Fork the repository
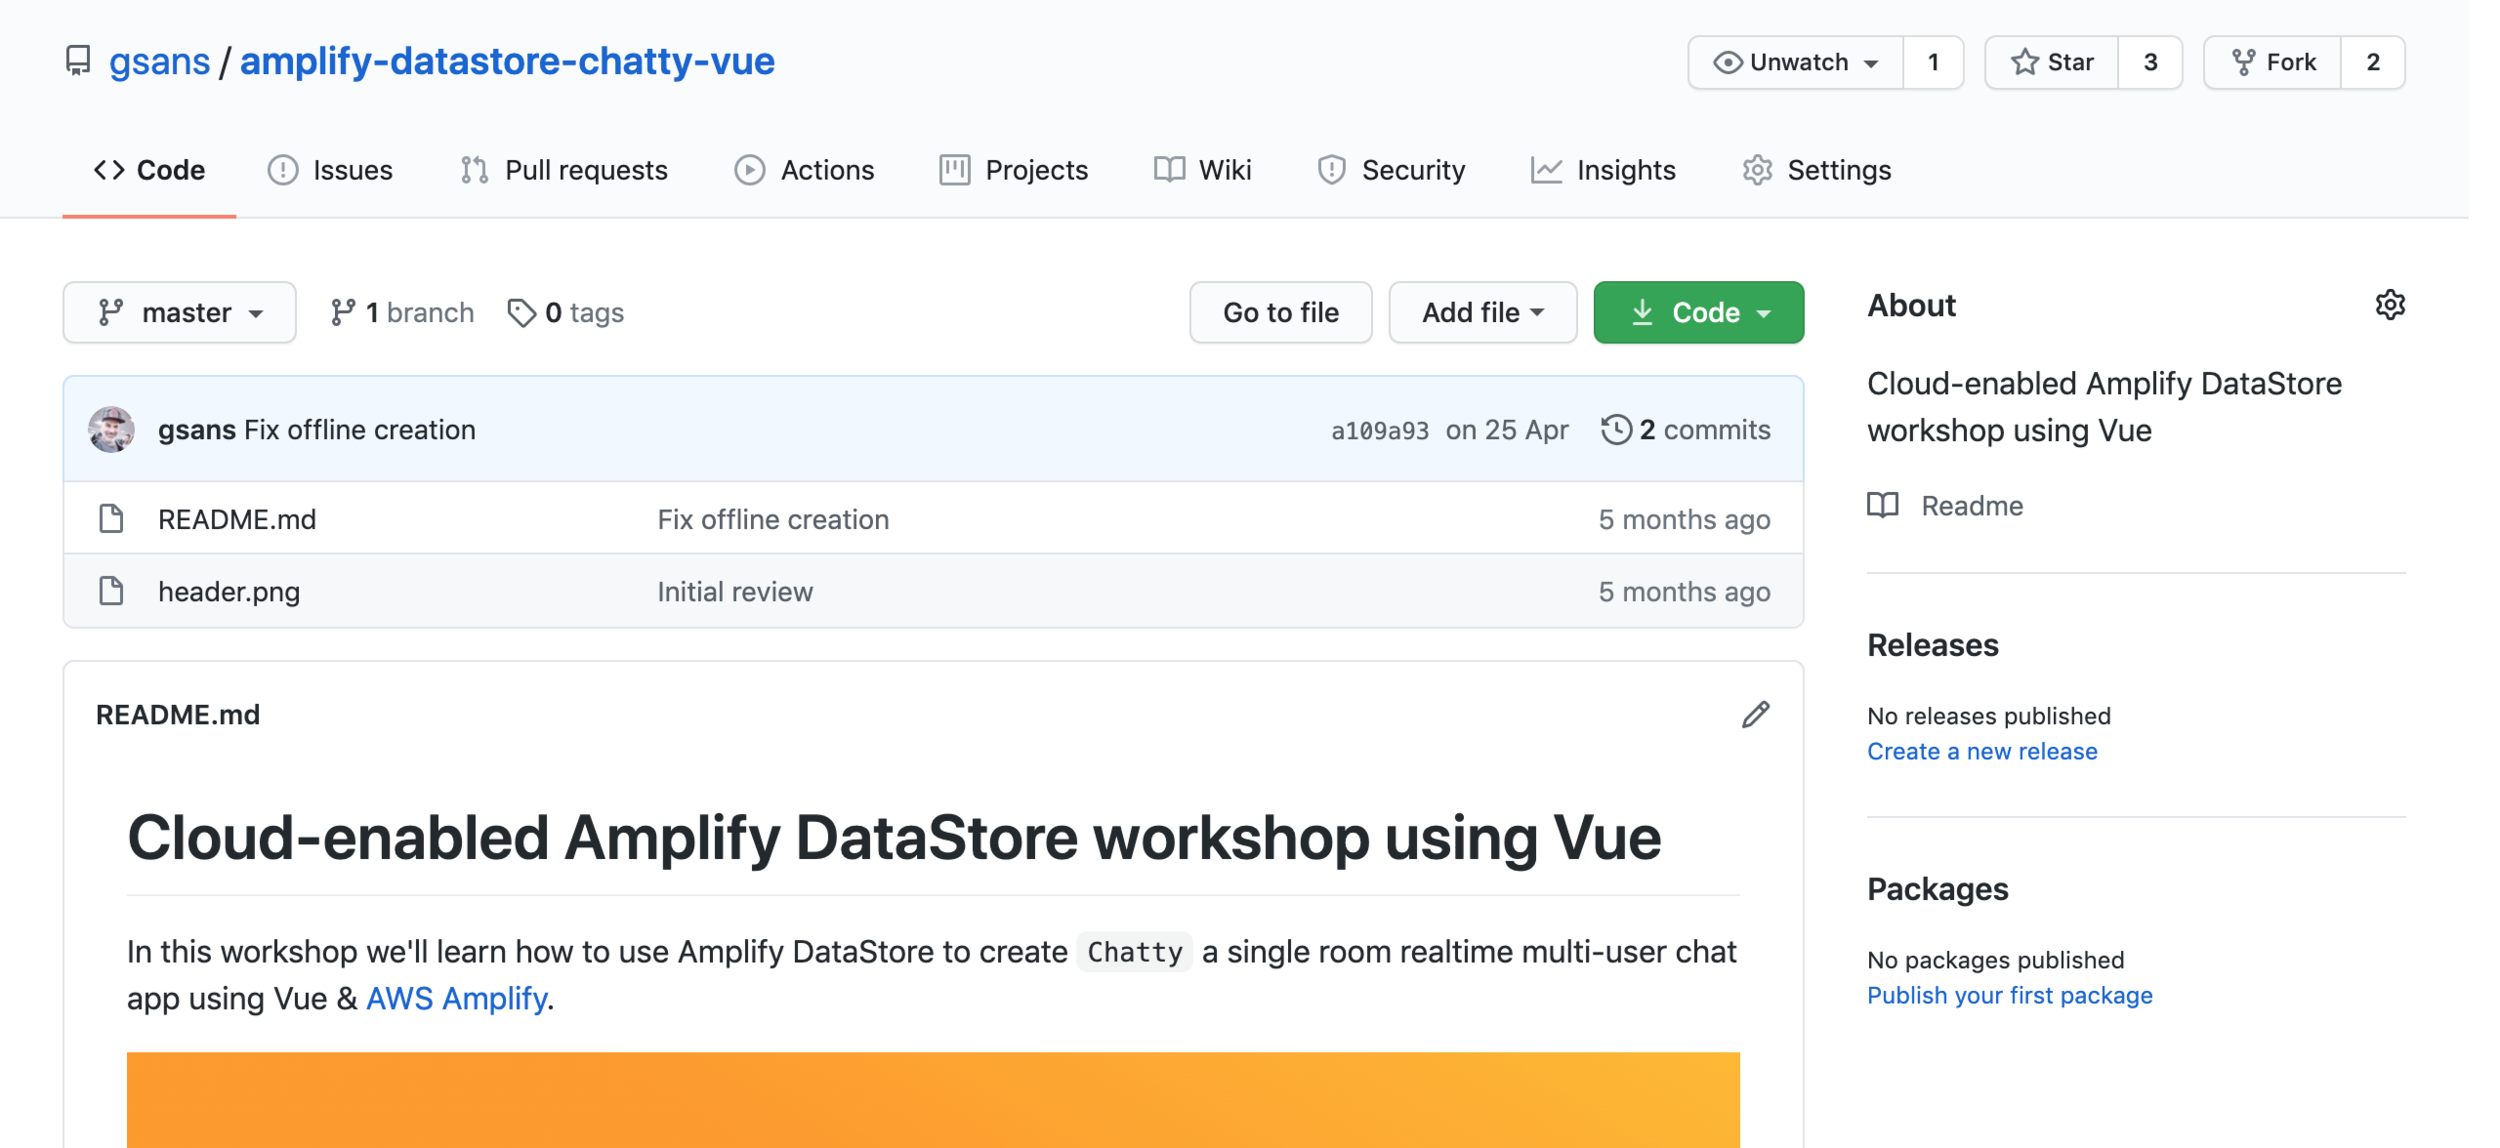Screen dimensions: 2500x1148 [x=2273, y=62]
